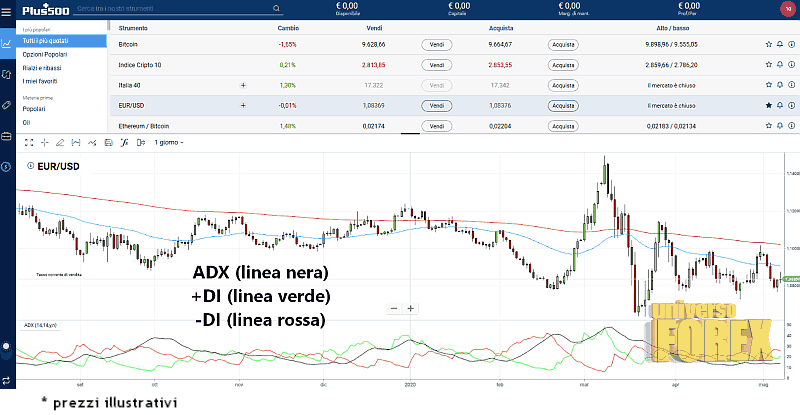
Task: Click the fullscreen chart icon
Action: point(29,143)
